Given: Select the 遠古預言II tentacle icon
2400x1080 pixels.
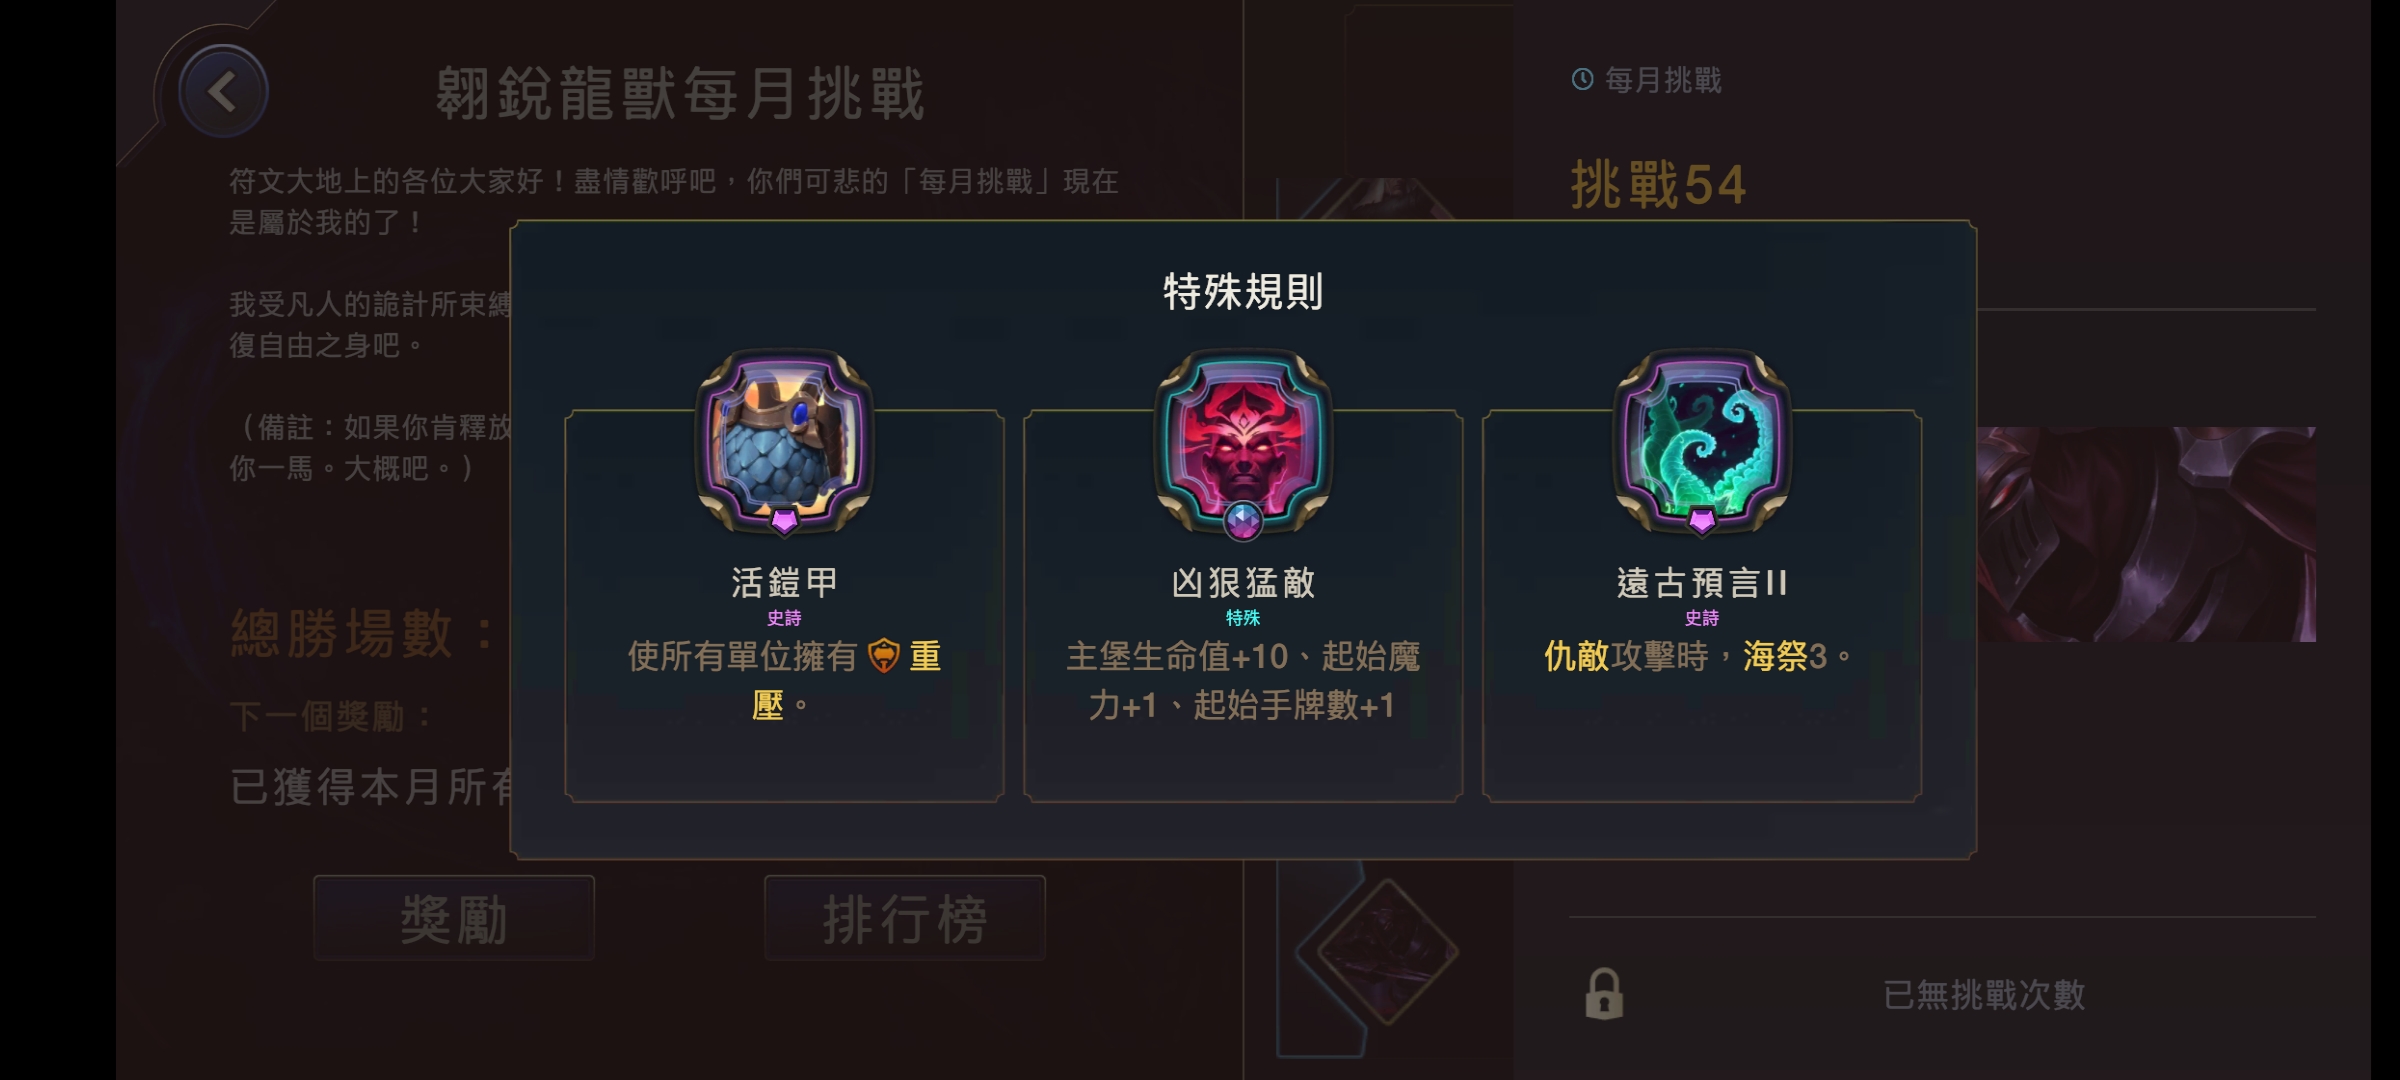Looking at the screenshot, I should click(x=1702, y=438).
